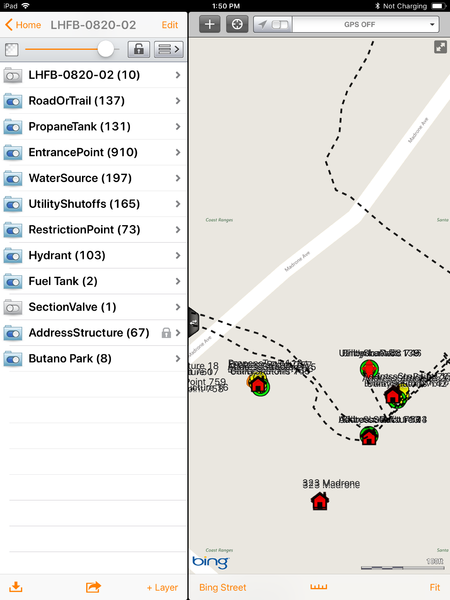Expand LHFB-0820-02 (10) row chevron

(178, 75)
